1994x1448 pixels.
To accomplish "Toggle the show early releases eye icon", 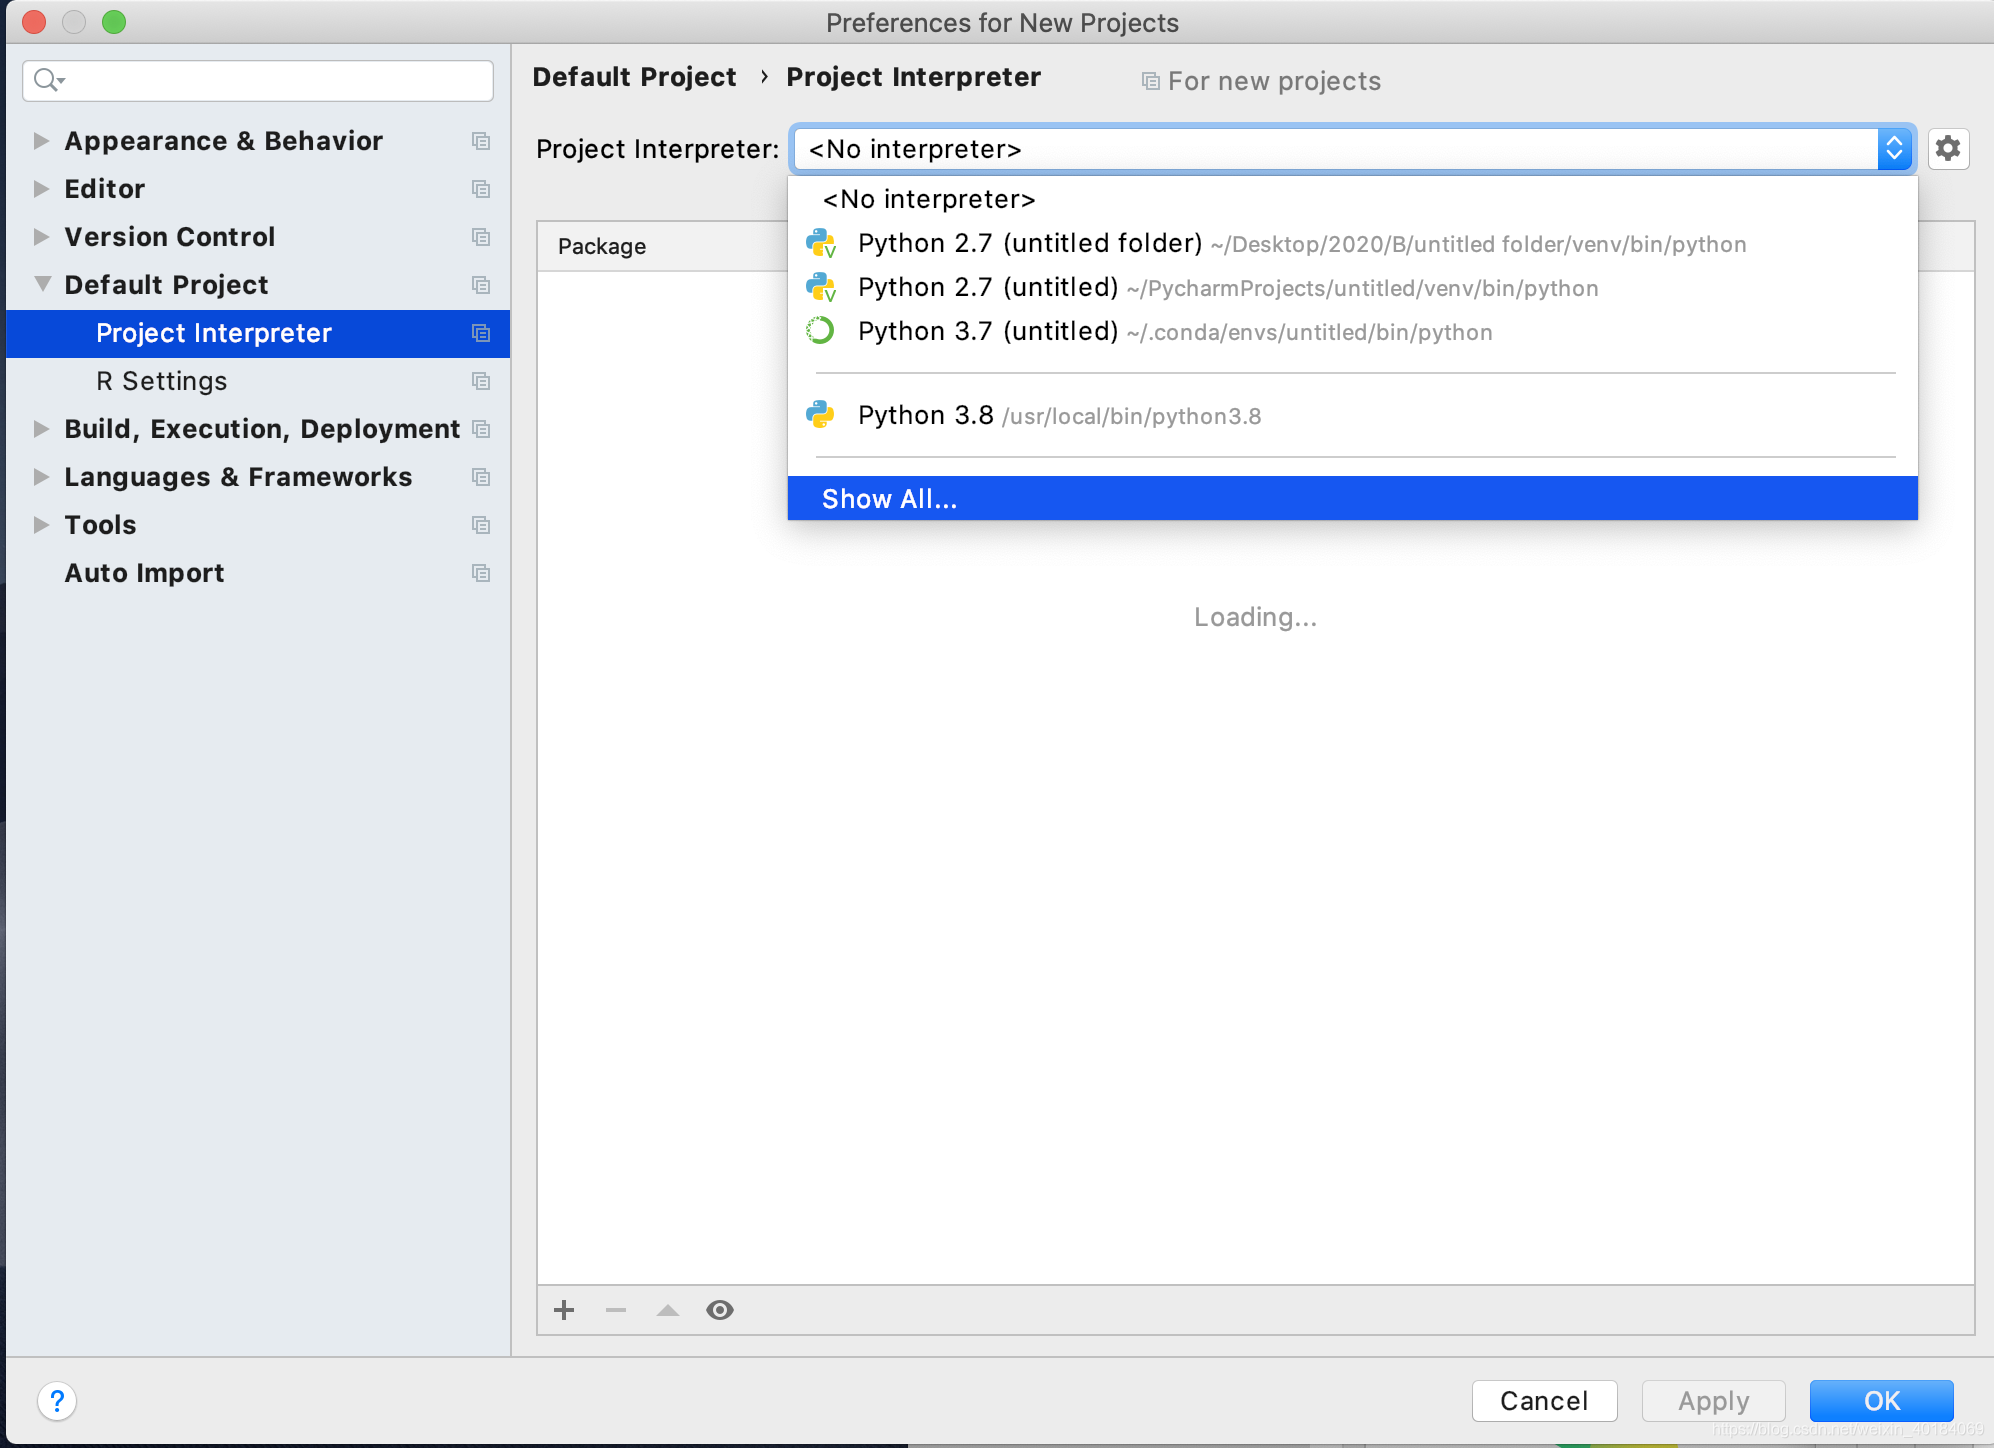I will 720,1310.
